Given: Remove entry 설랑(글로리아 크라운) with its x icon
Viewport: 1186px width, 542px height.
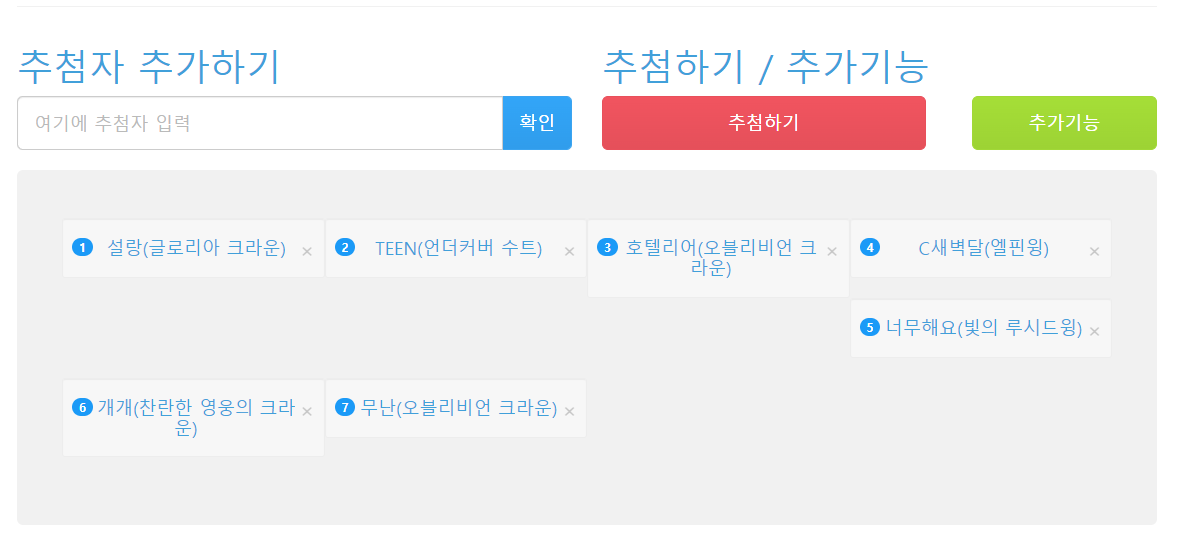Looking at the screenshot, I should click(x=307, y=252).
